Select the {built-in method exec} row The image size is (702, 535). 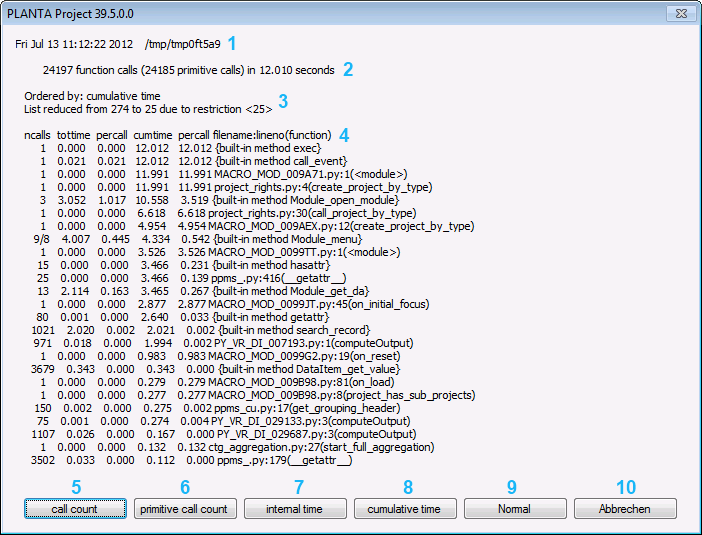pos(180,148)
